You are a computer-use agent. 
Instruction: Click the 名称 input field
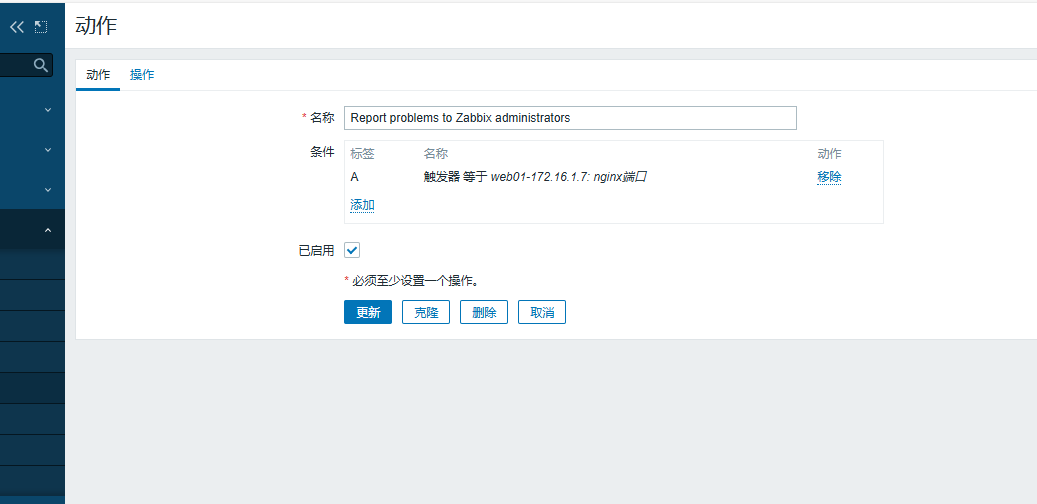point(570,118)
